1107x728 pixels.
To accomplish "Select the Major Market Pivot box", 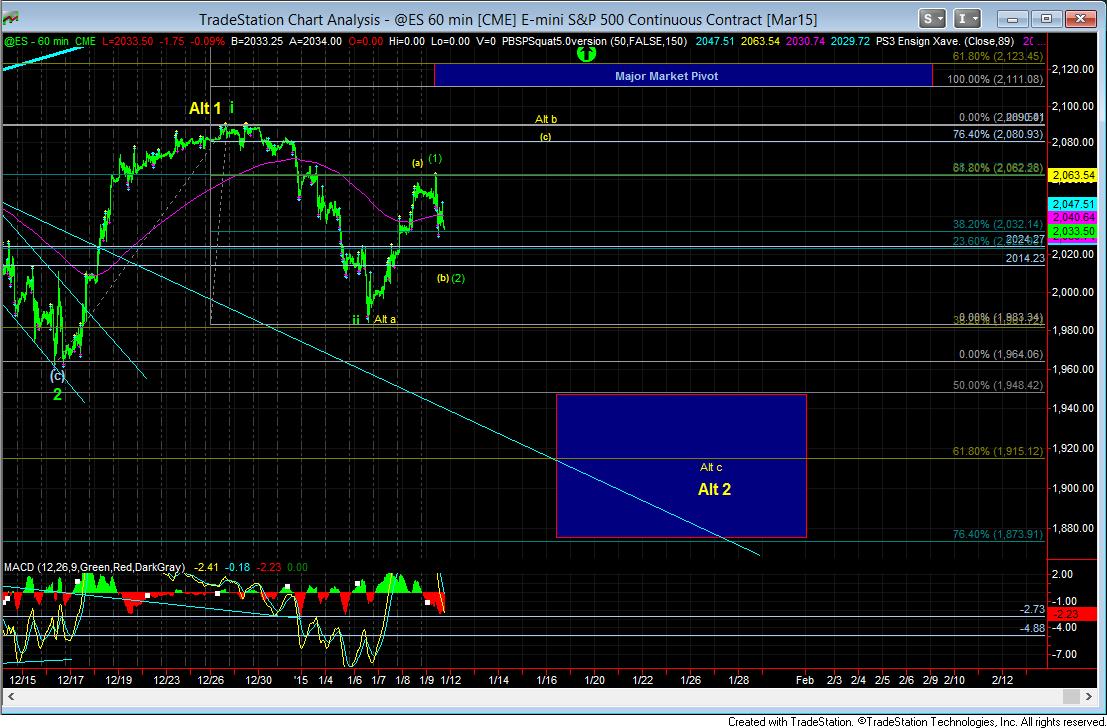I will (683, 75).
